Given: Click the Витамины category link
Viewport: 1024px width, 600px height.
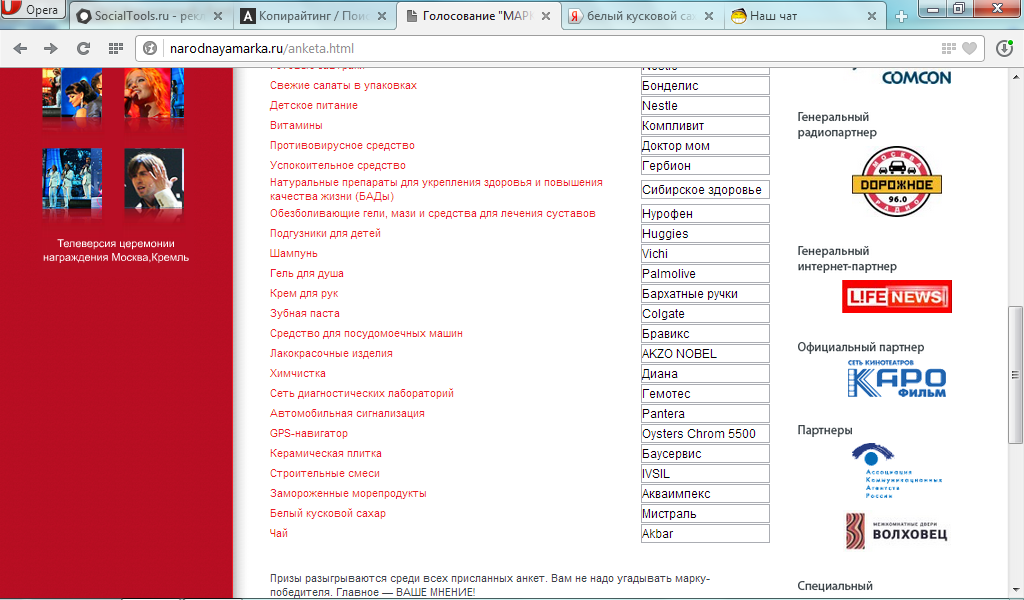Looking at the screenshot, I should [x=296, y=125].
